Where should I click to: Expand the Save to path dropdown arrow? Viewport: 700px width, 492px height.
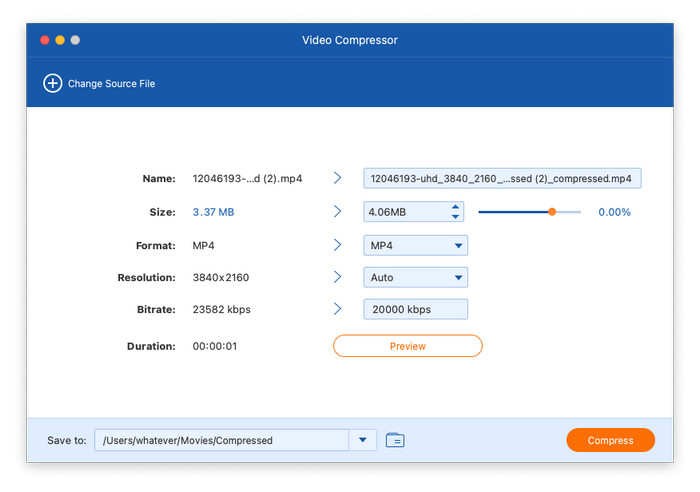click(362, 440)
